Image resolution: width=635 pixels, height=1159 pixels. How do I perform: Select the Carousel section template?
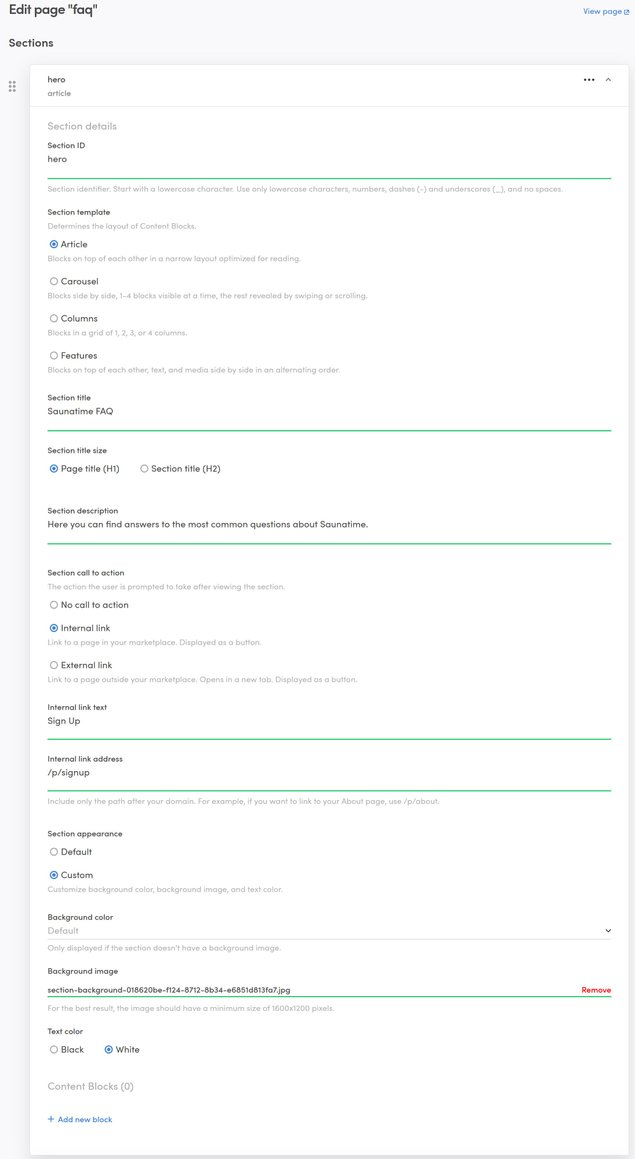coord(54,282)
